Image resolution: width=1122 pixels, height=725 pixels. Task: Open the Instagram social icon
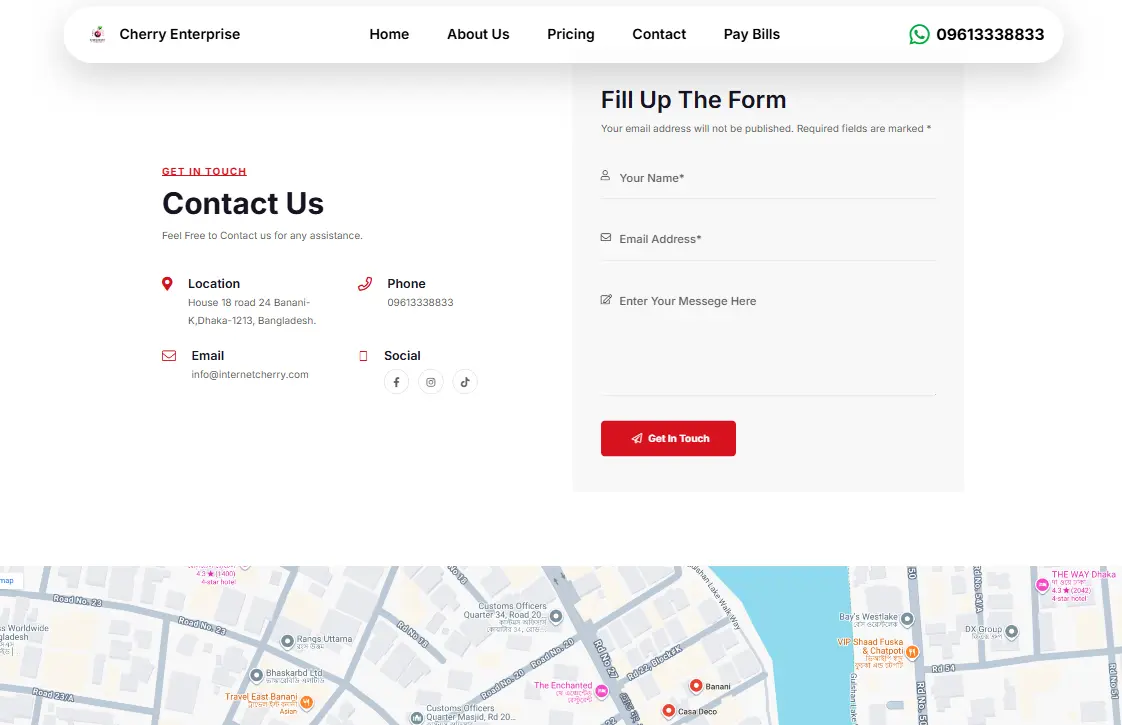[430, 381]
